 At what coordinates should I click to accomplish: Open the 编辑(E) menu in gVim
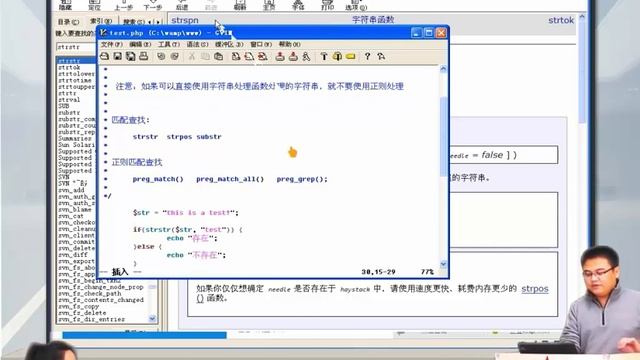click(x=140, y=44)
